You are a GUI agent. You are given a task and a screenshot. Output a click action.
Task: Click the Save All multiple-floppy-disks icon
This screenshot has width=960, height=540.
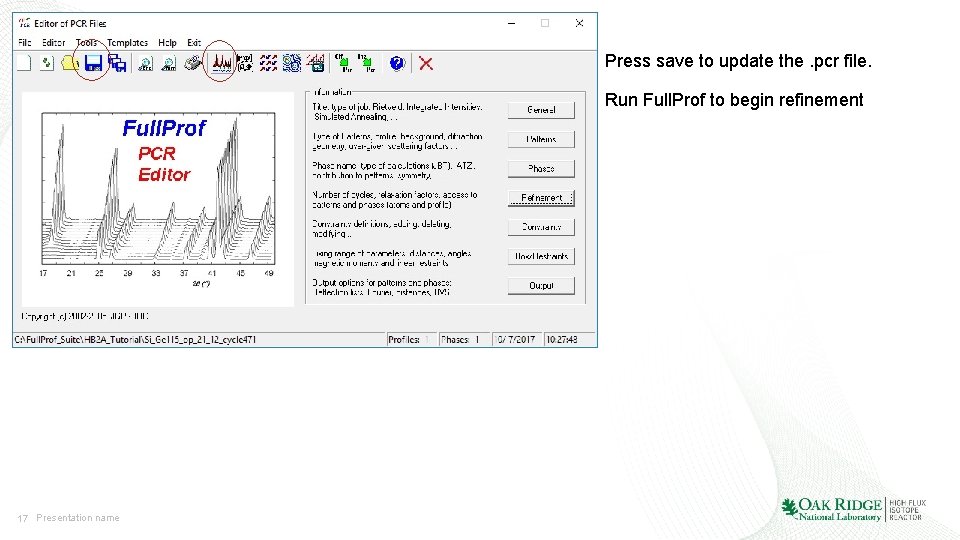[x=117, y=63]
